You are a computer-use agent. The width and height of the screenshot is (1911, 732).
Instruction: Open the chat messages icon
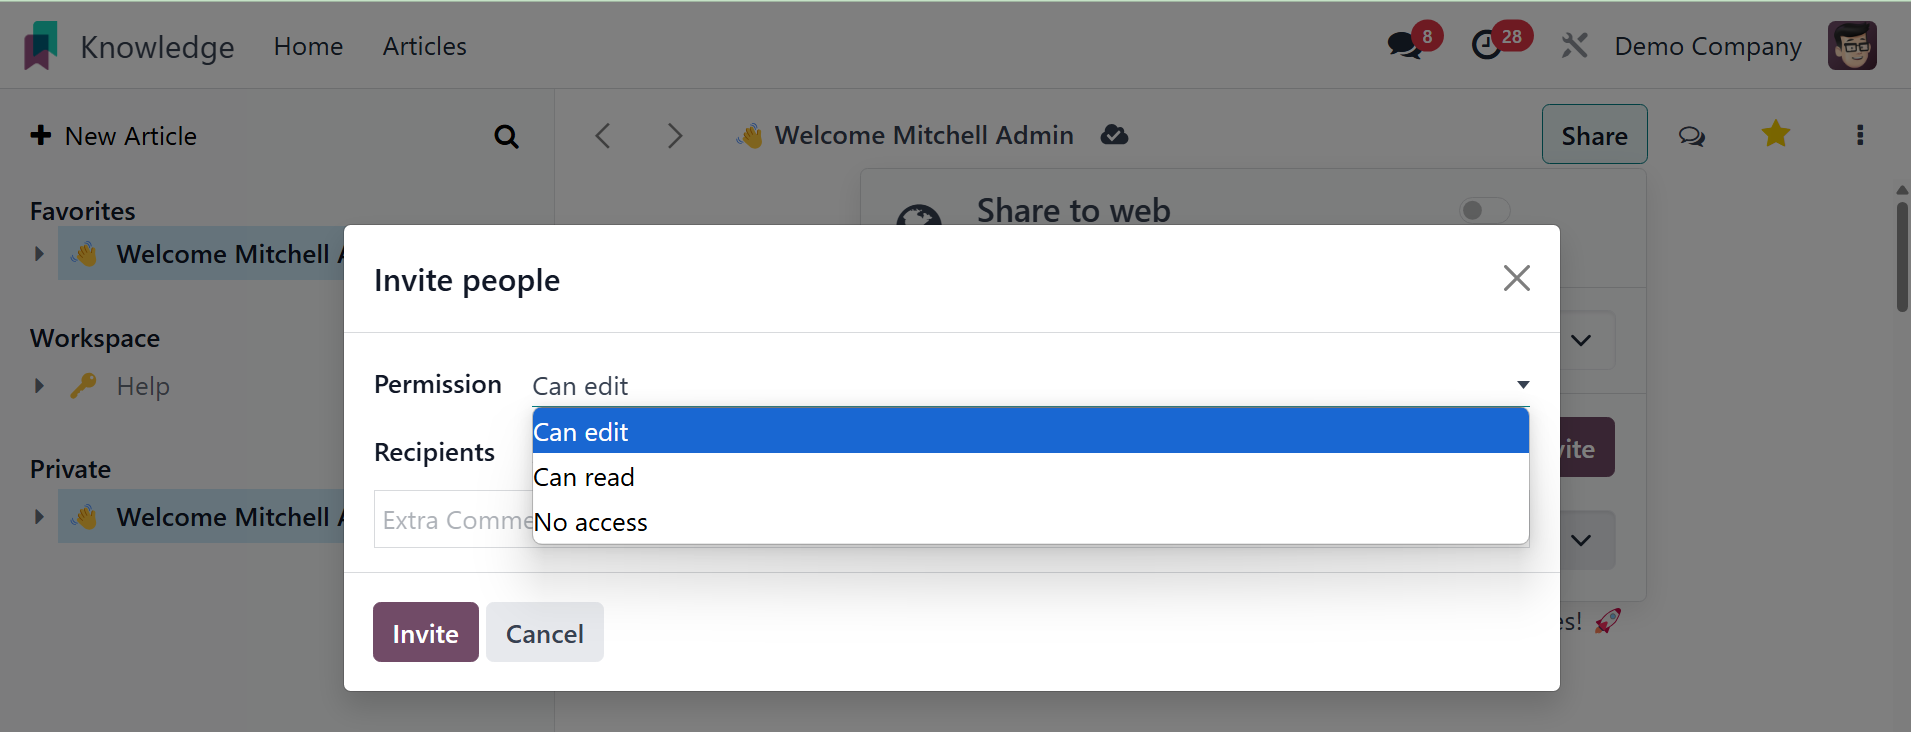coord(1405,46)
